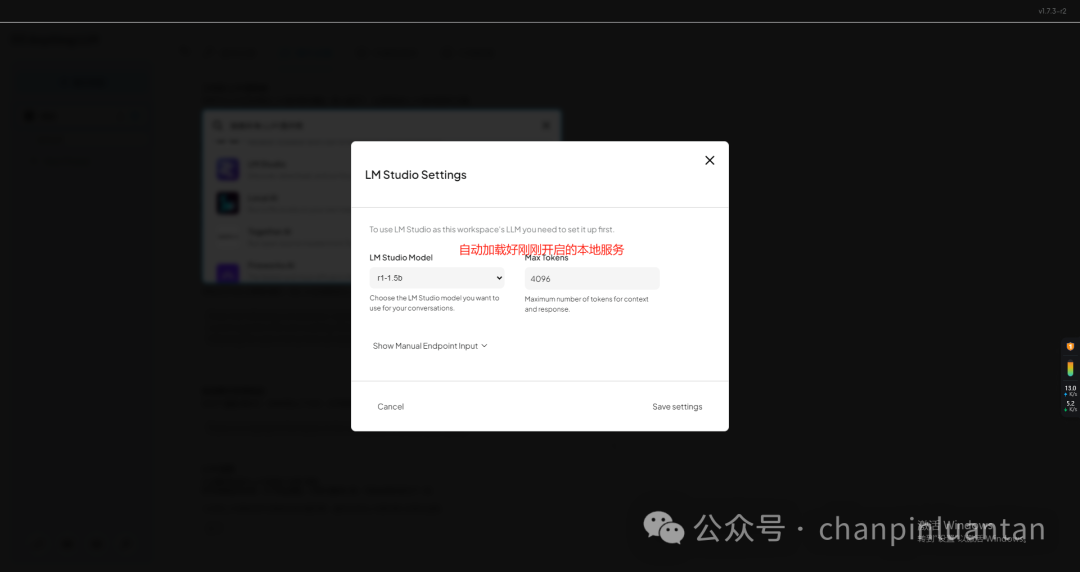Click the green battery-like indicator icon
The image size is (1080, 572).
click(x=1070, y=369)
